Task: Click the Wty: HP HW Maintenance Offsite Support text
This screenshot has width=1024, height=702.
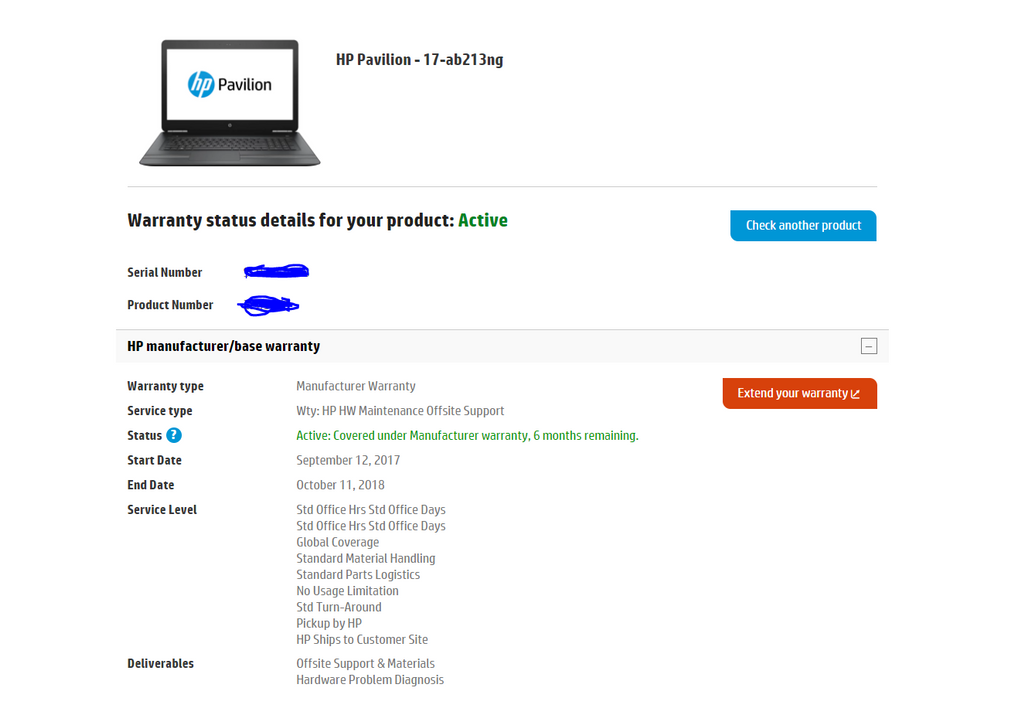Action: (400, 411)
